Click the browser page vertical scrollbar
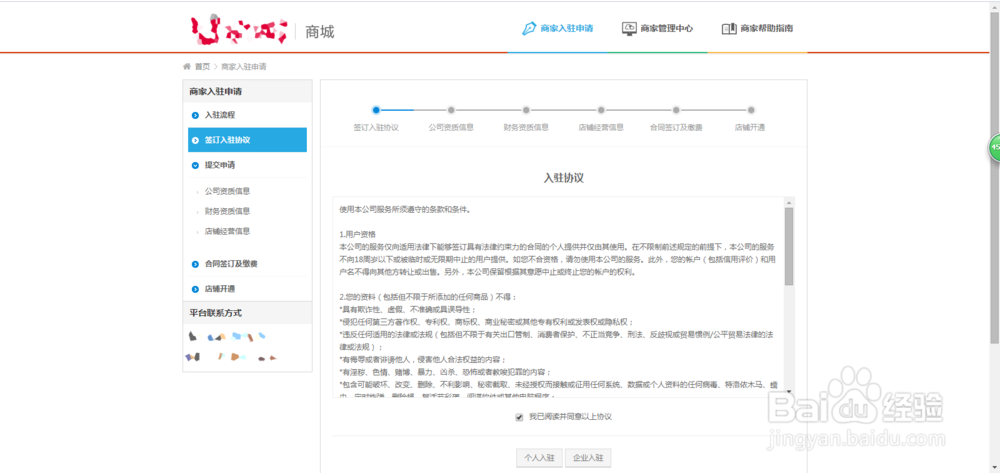This screenshot has width=1000, height=473. pyautogui.click(x=996, y=178)
